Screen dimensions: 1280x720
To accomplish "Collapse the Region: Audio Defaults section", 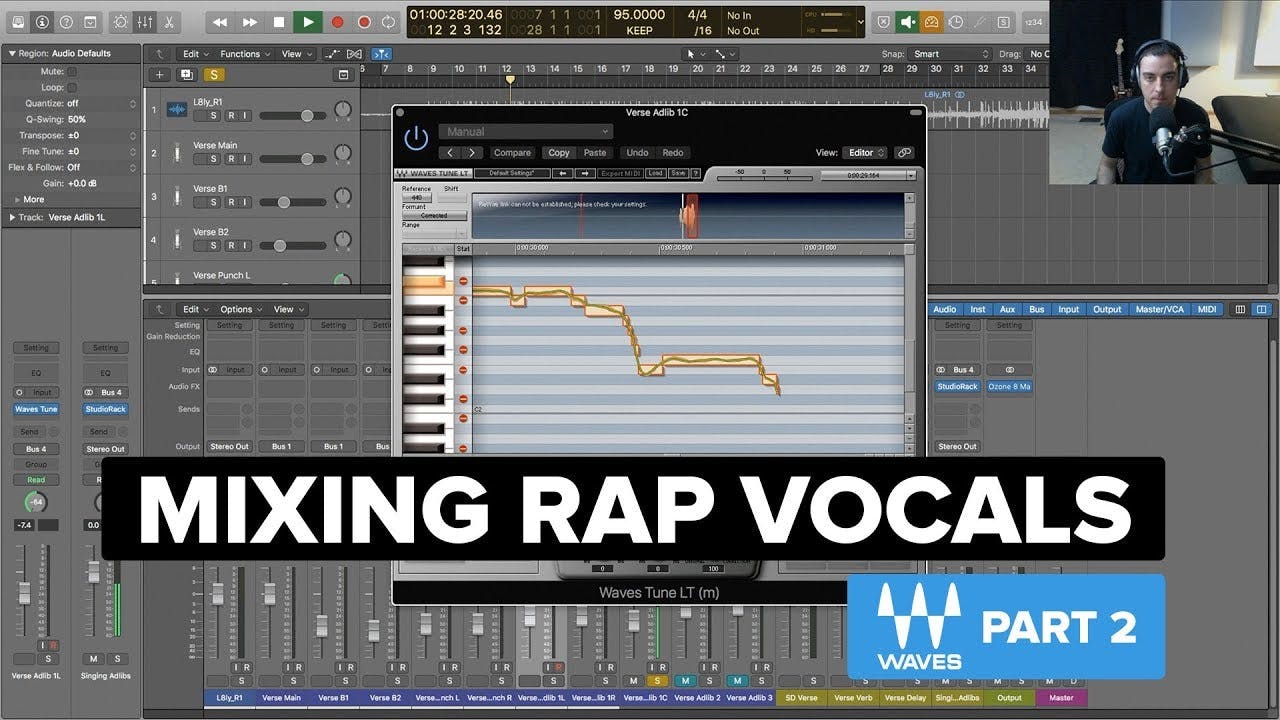I will [x=12, y=52].
